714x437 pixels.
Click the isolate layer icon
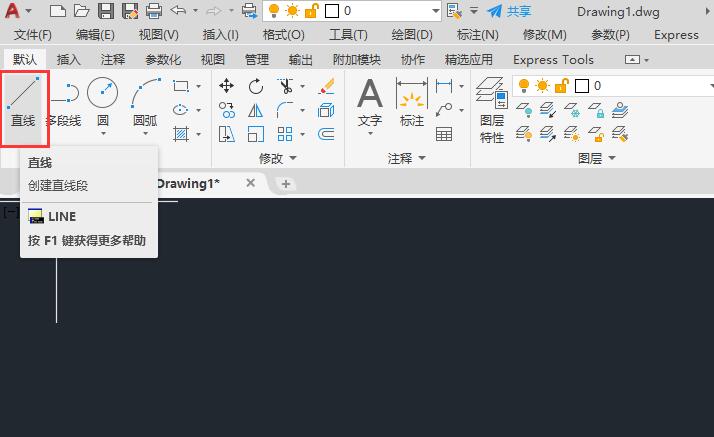548,110
